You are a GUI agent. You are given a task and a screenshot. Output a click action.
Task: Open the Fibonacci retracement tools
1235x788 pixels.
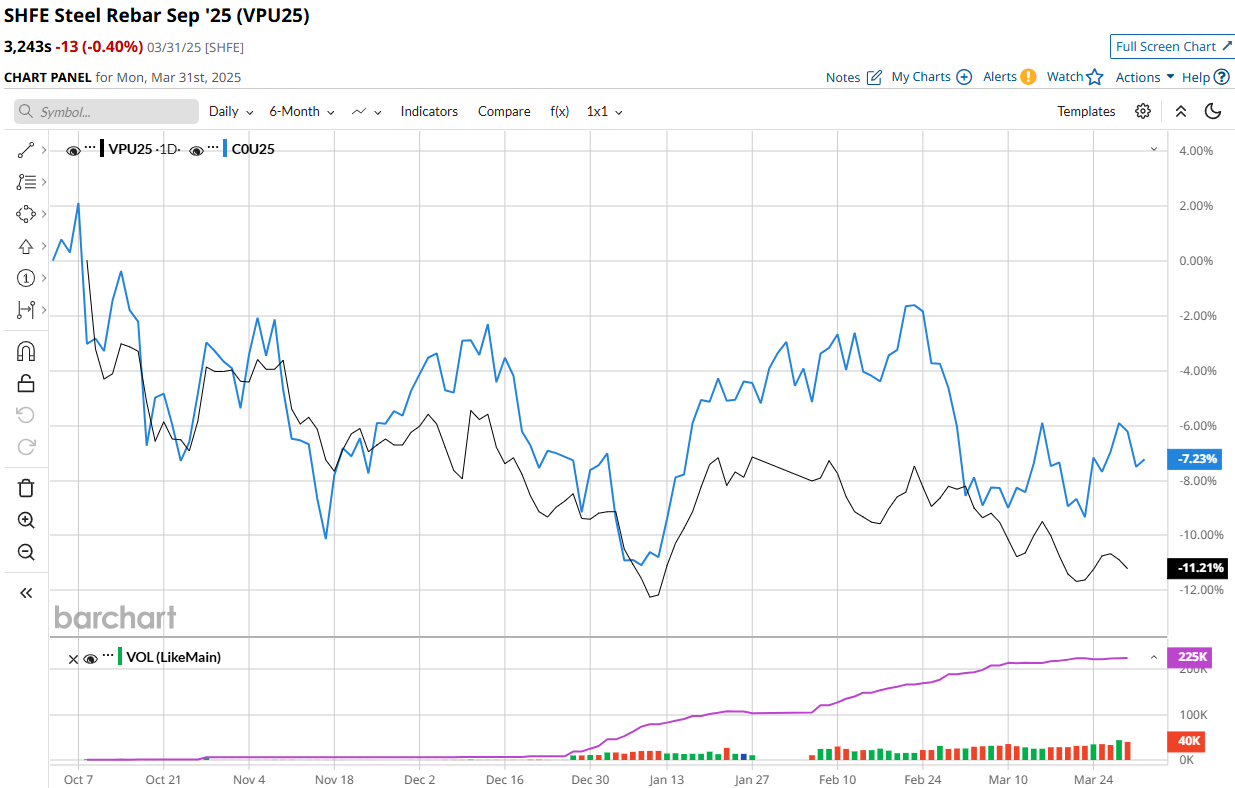point(26,182)
